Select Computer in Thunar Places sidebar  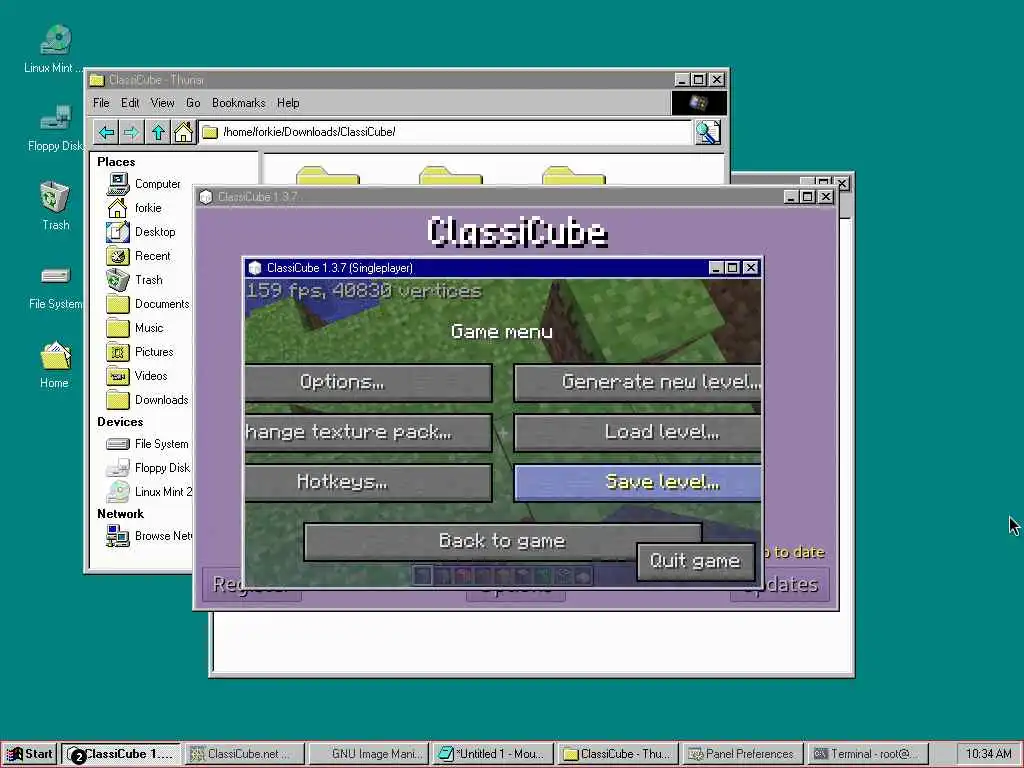click(144, 184)
